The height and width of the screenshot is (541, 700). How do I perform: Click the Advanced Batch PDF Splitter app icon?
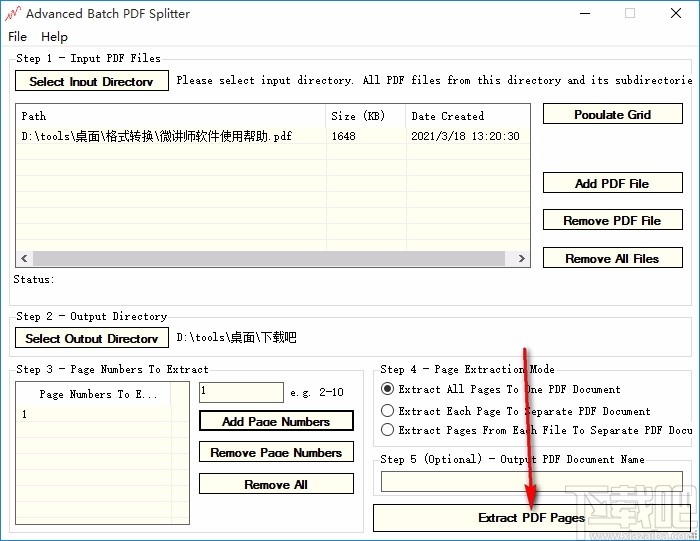(12, 13)
